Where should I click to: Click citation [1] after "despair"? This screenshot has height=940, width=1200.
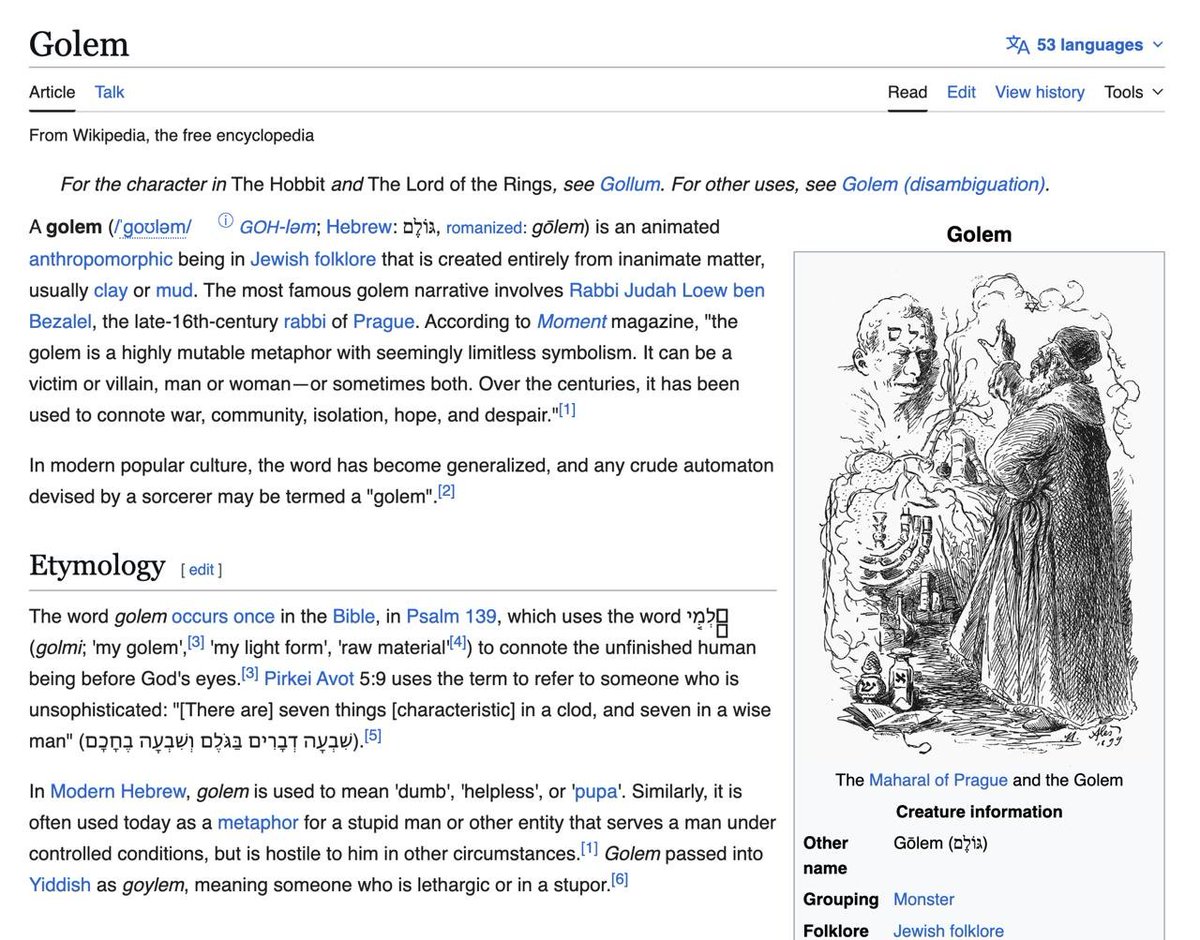click(x=567, y=410)
